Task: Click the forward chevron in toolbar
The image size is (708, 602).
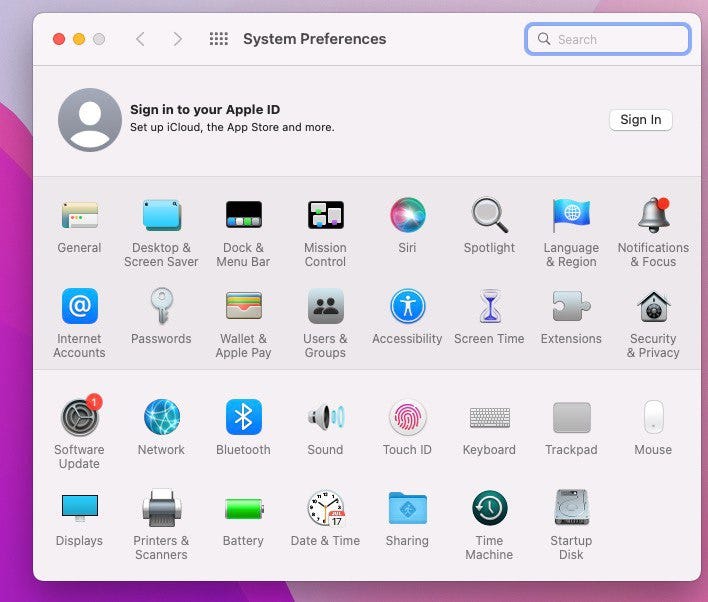Action: [x=177, y=39]
